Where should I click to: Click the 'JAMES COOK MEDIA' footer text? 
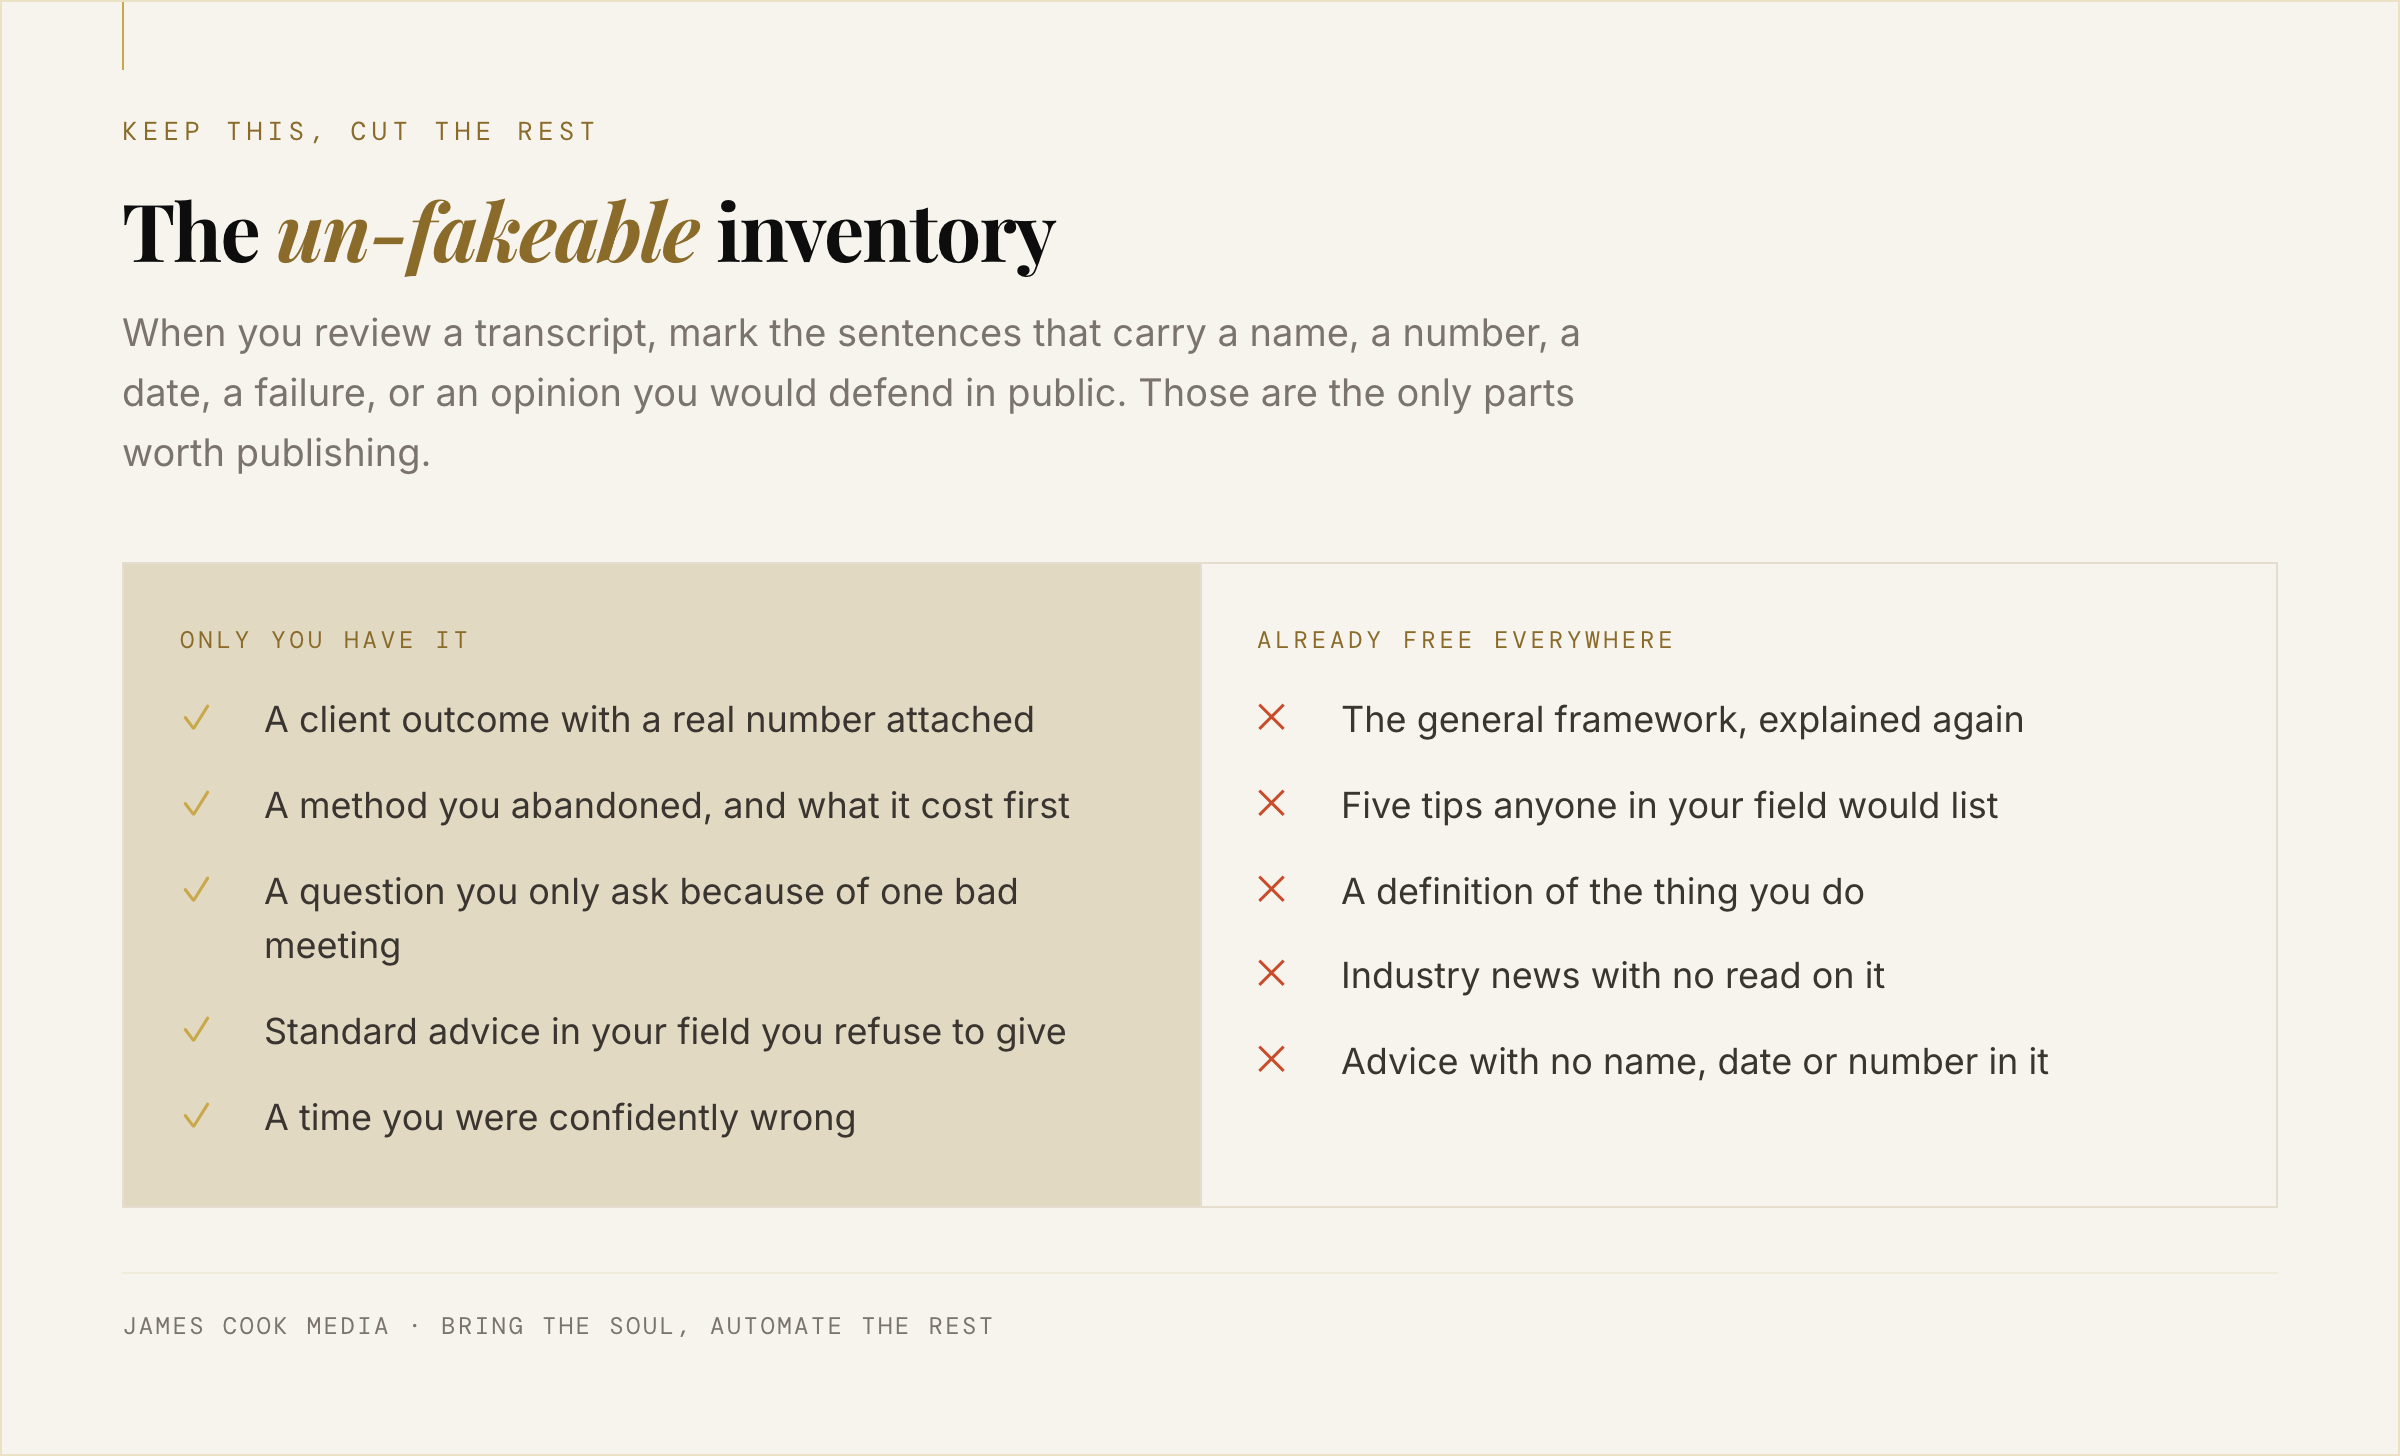click(x=256, y=1326)
